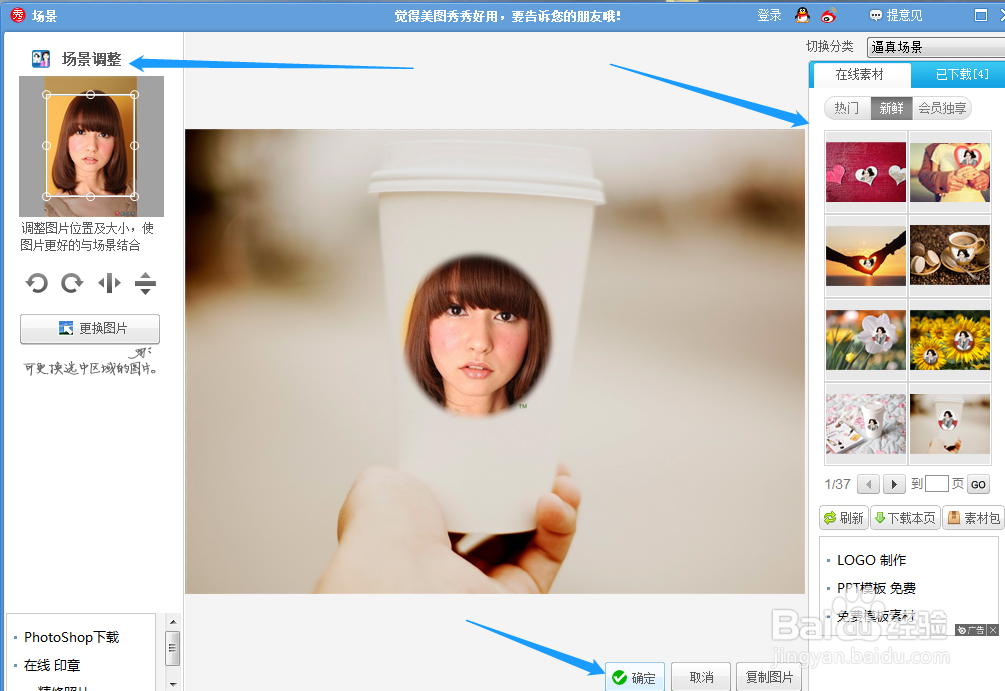Select the 会员独享 filter
The height and width of the screenshot is (691, 1005).
click(x=942, y=108)
